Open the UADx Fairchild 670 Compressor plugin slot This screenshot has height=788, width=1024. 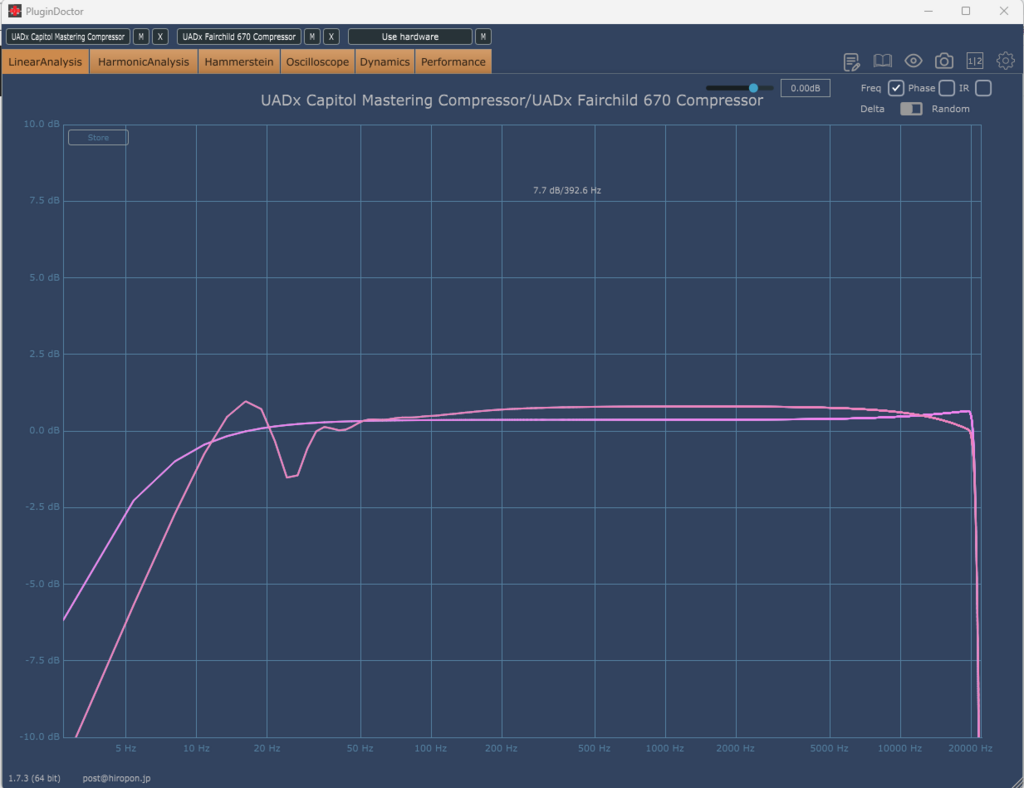239,37
